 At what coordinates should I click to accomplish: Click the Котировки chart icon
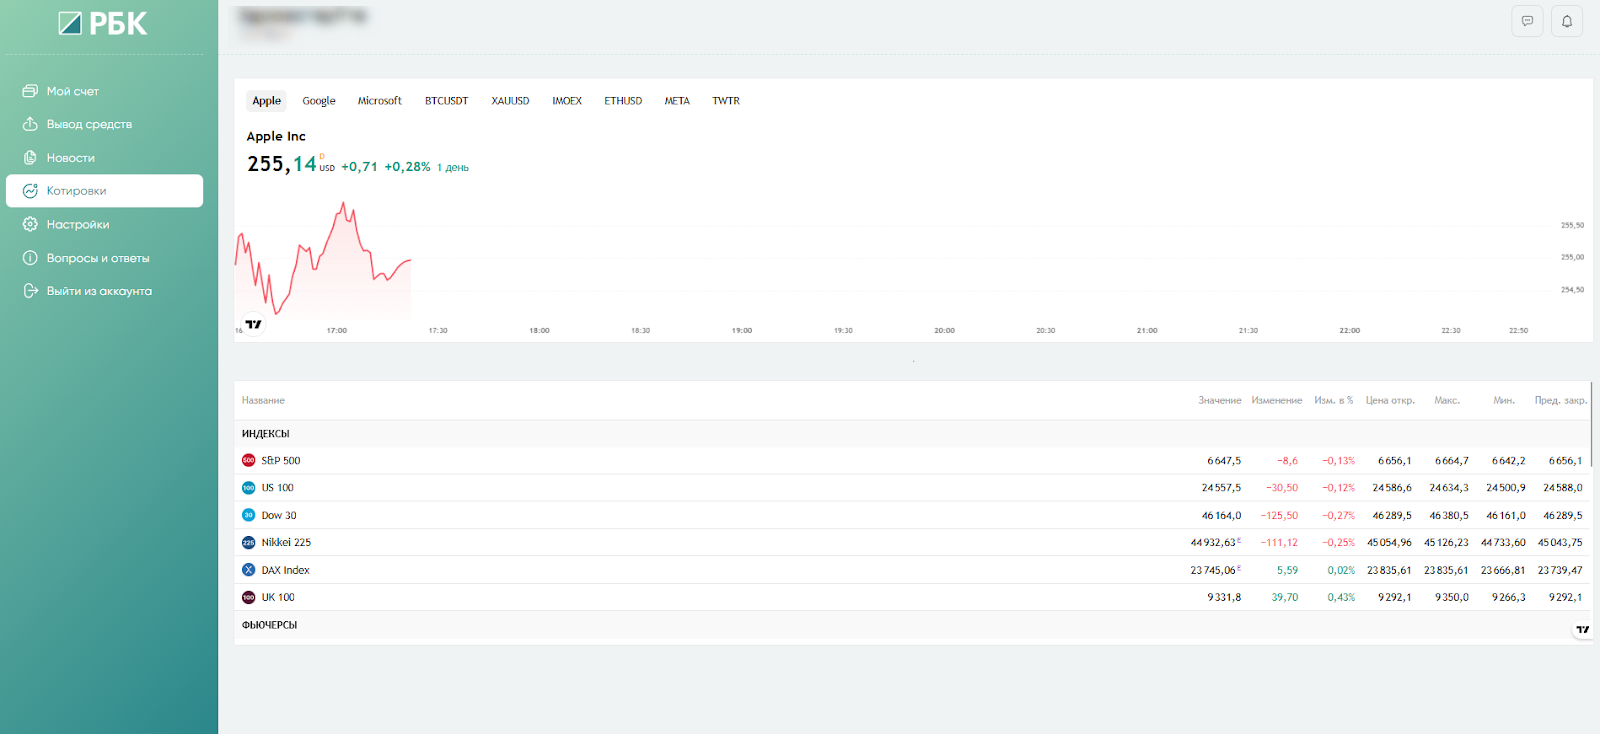pos(30,191)
